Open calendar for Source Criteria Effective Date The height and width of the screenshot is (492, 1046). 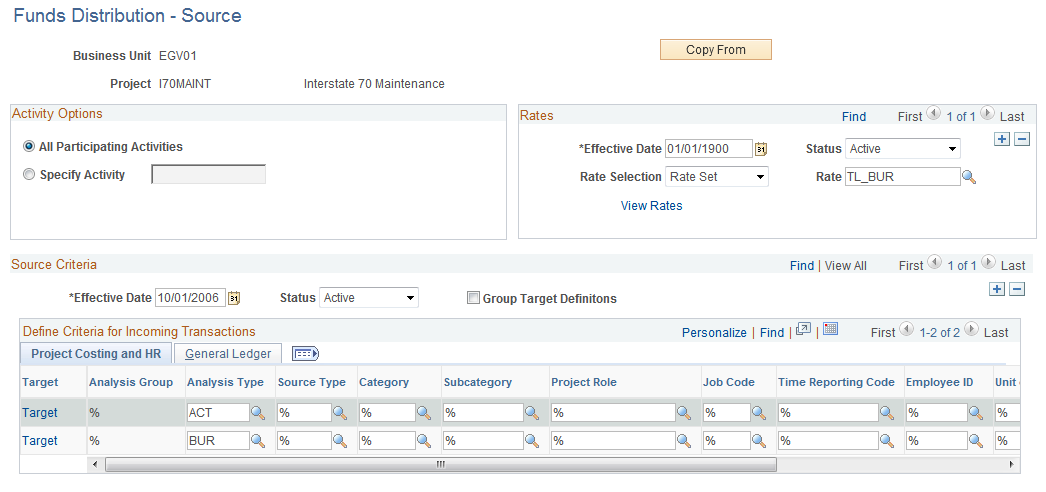click(x=233, y=298)
